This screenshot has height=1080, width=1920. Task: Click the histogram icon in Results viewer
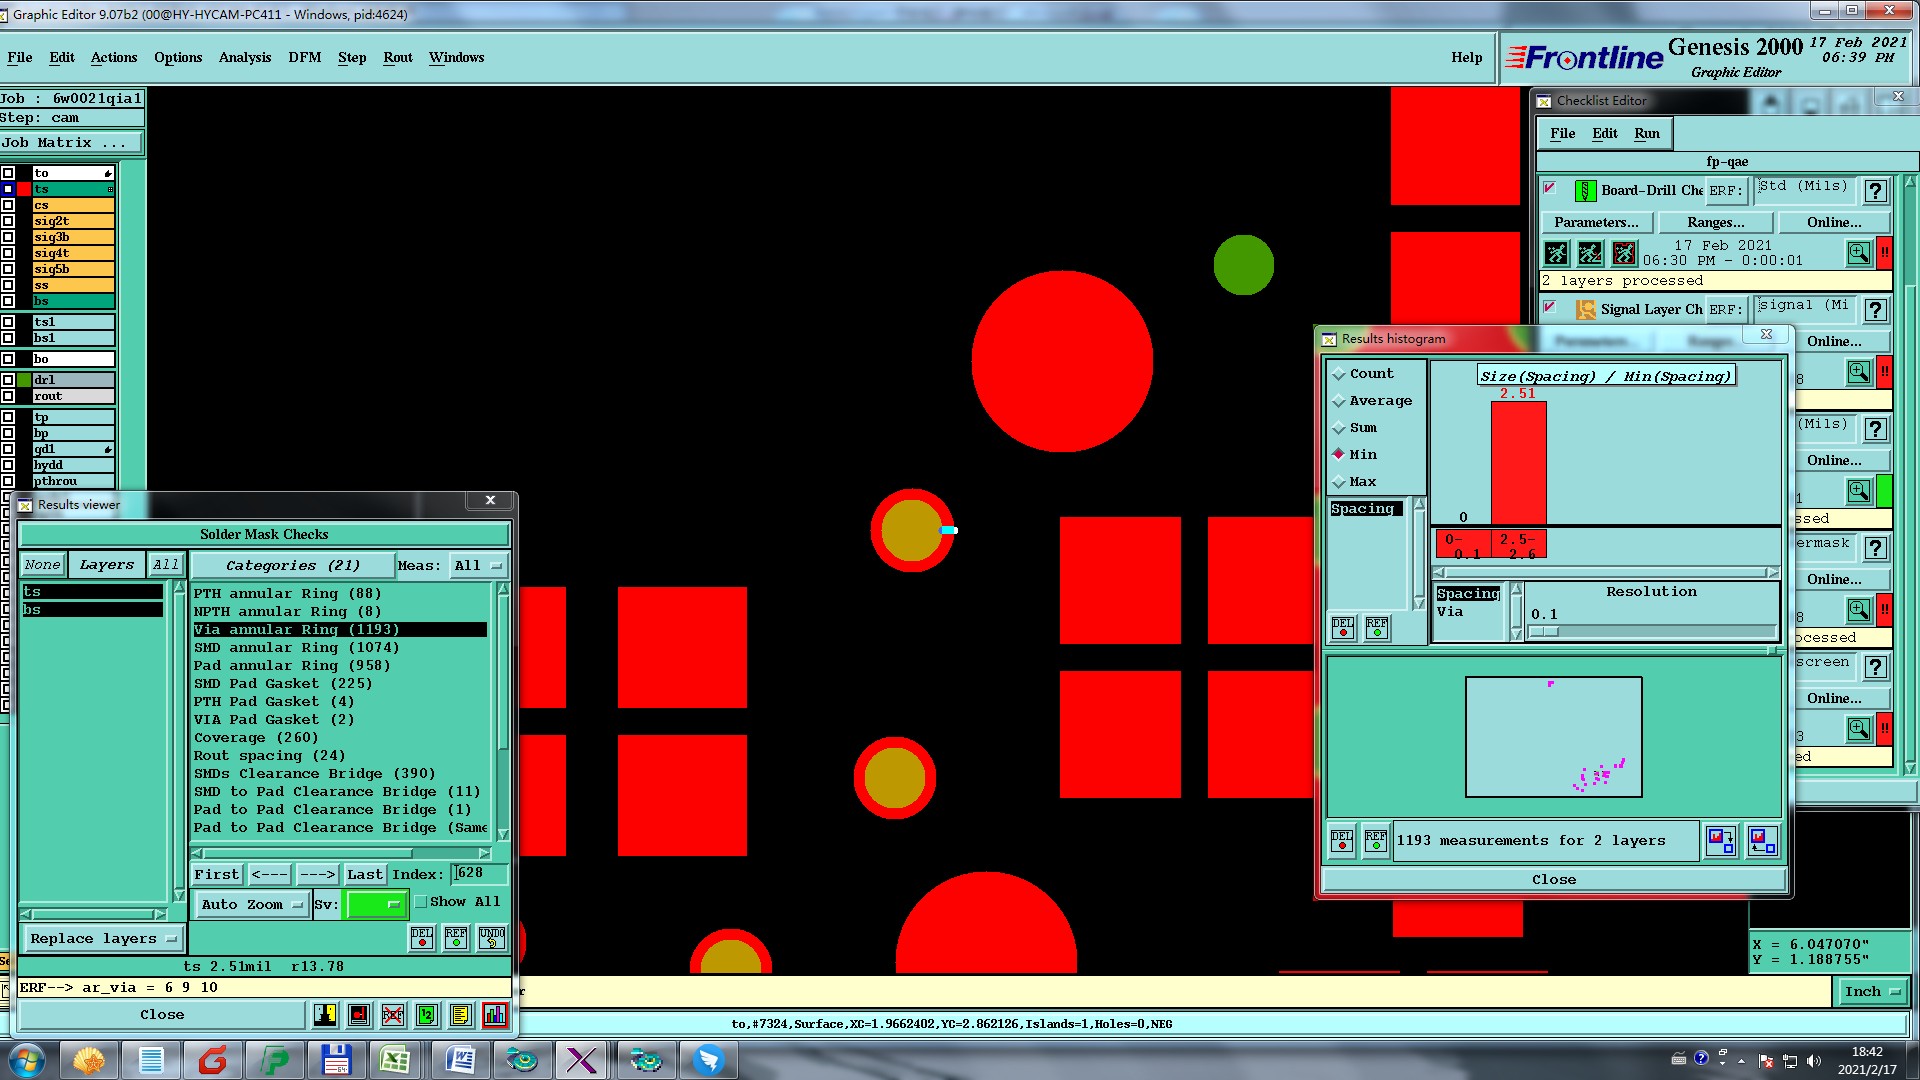494,1015
